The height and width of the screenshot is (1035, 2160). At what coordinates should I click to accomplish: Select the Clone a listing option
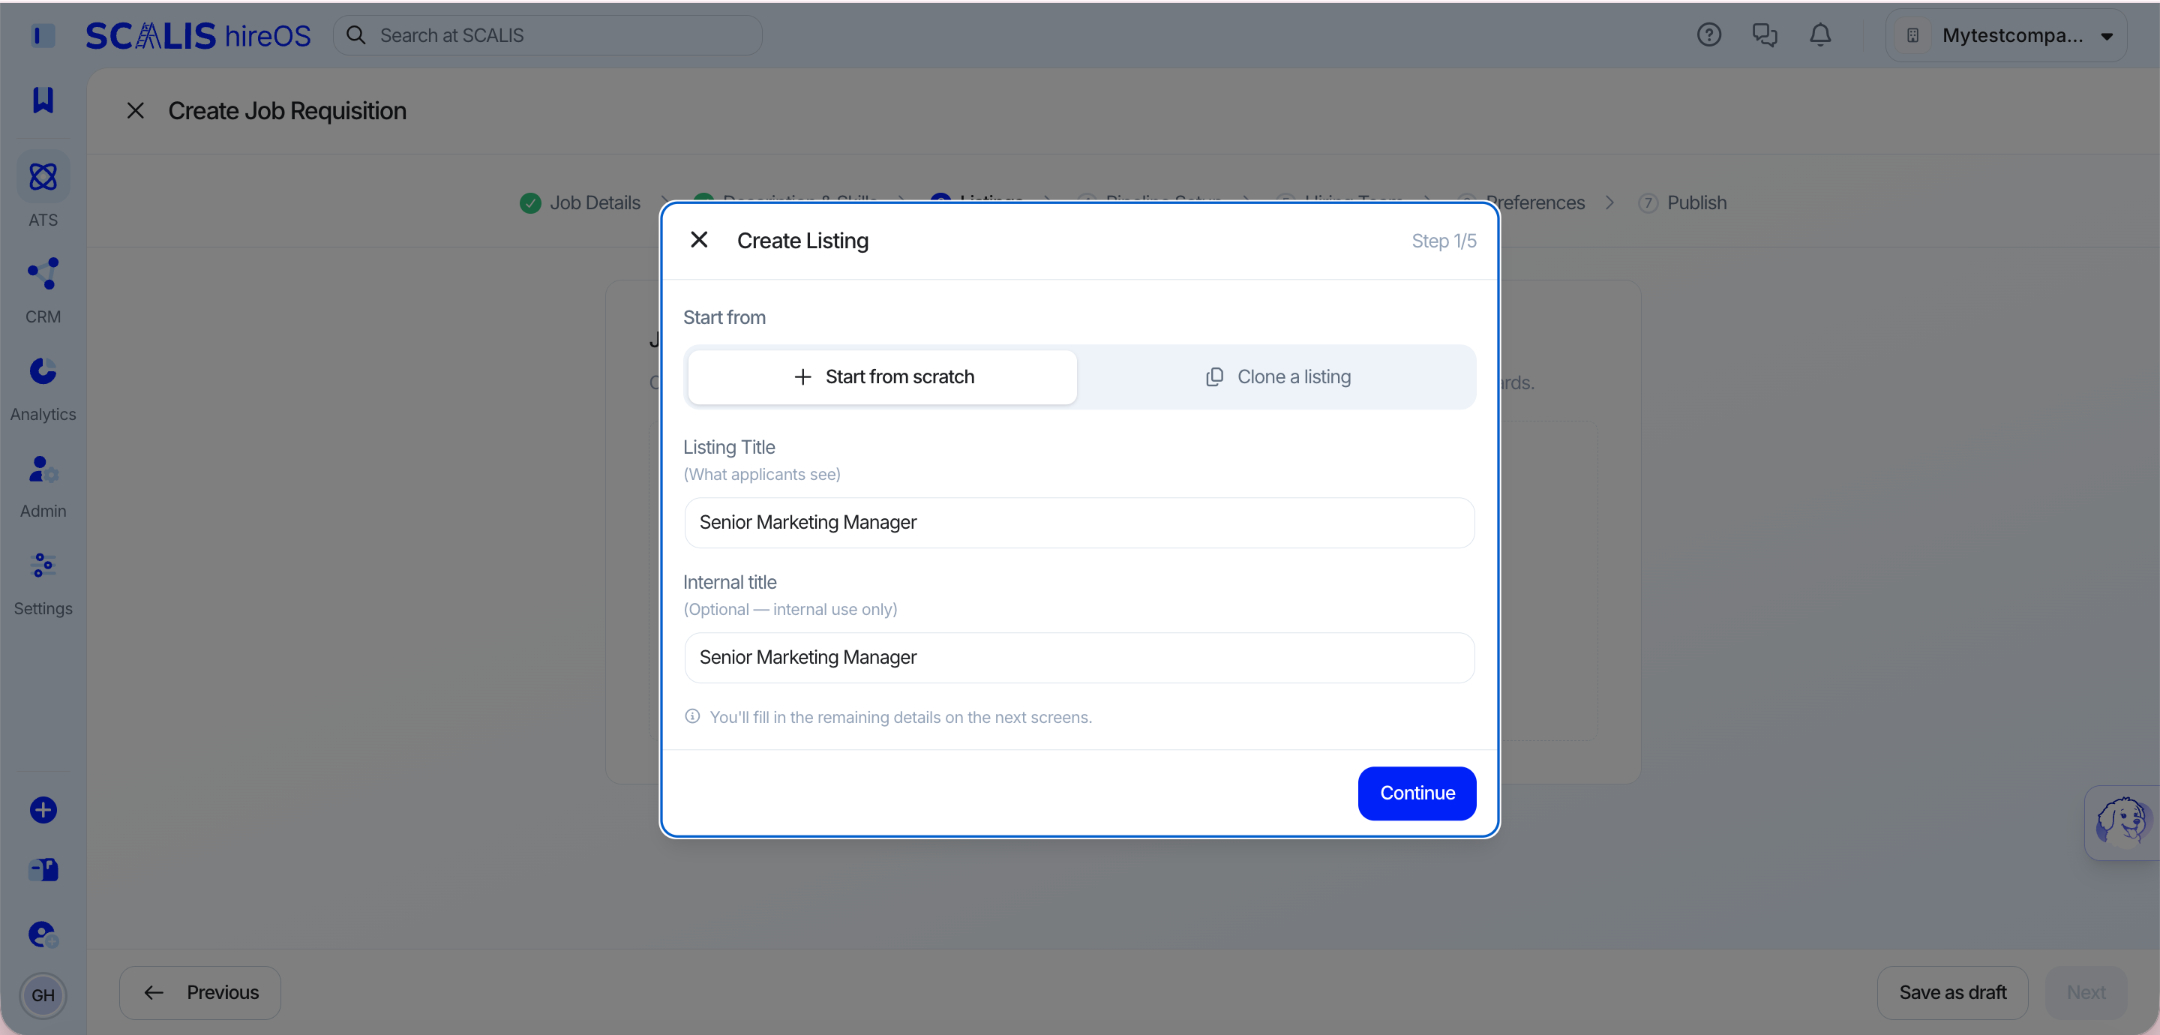coord(1277,377)
